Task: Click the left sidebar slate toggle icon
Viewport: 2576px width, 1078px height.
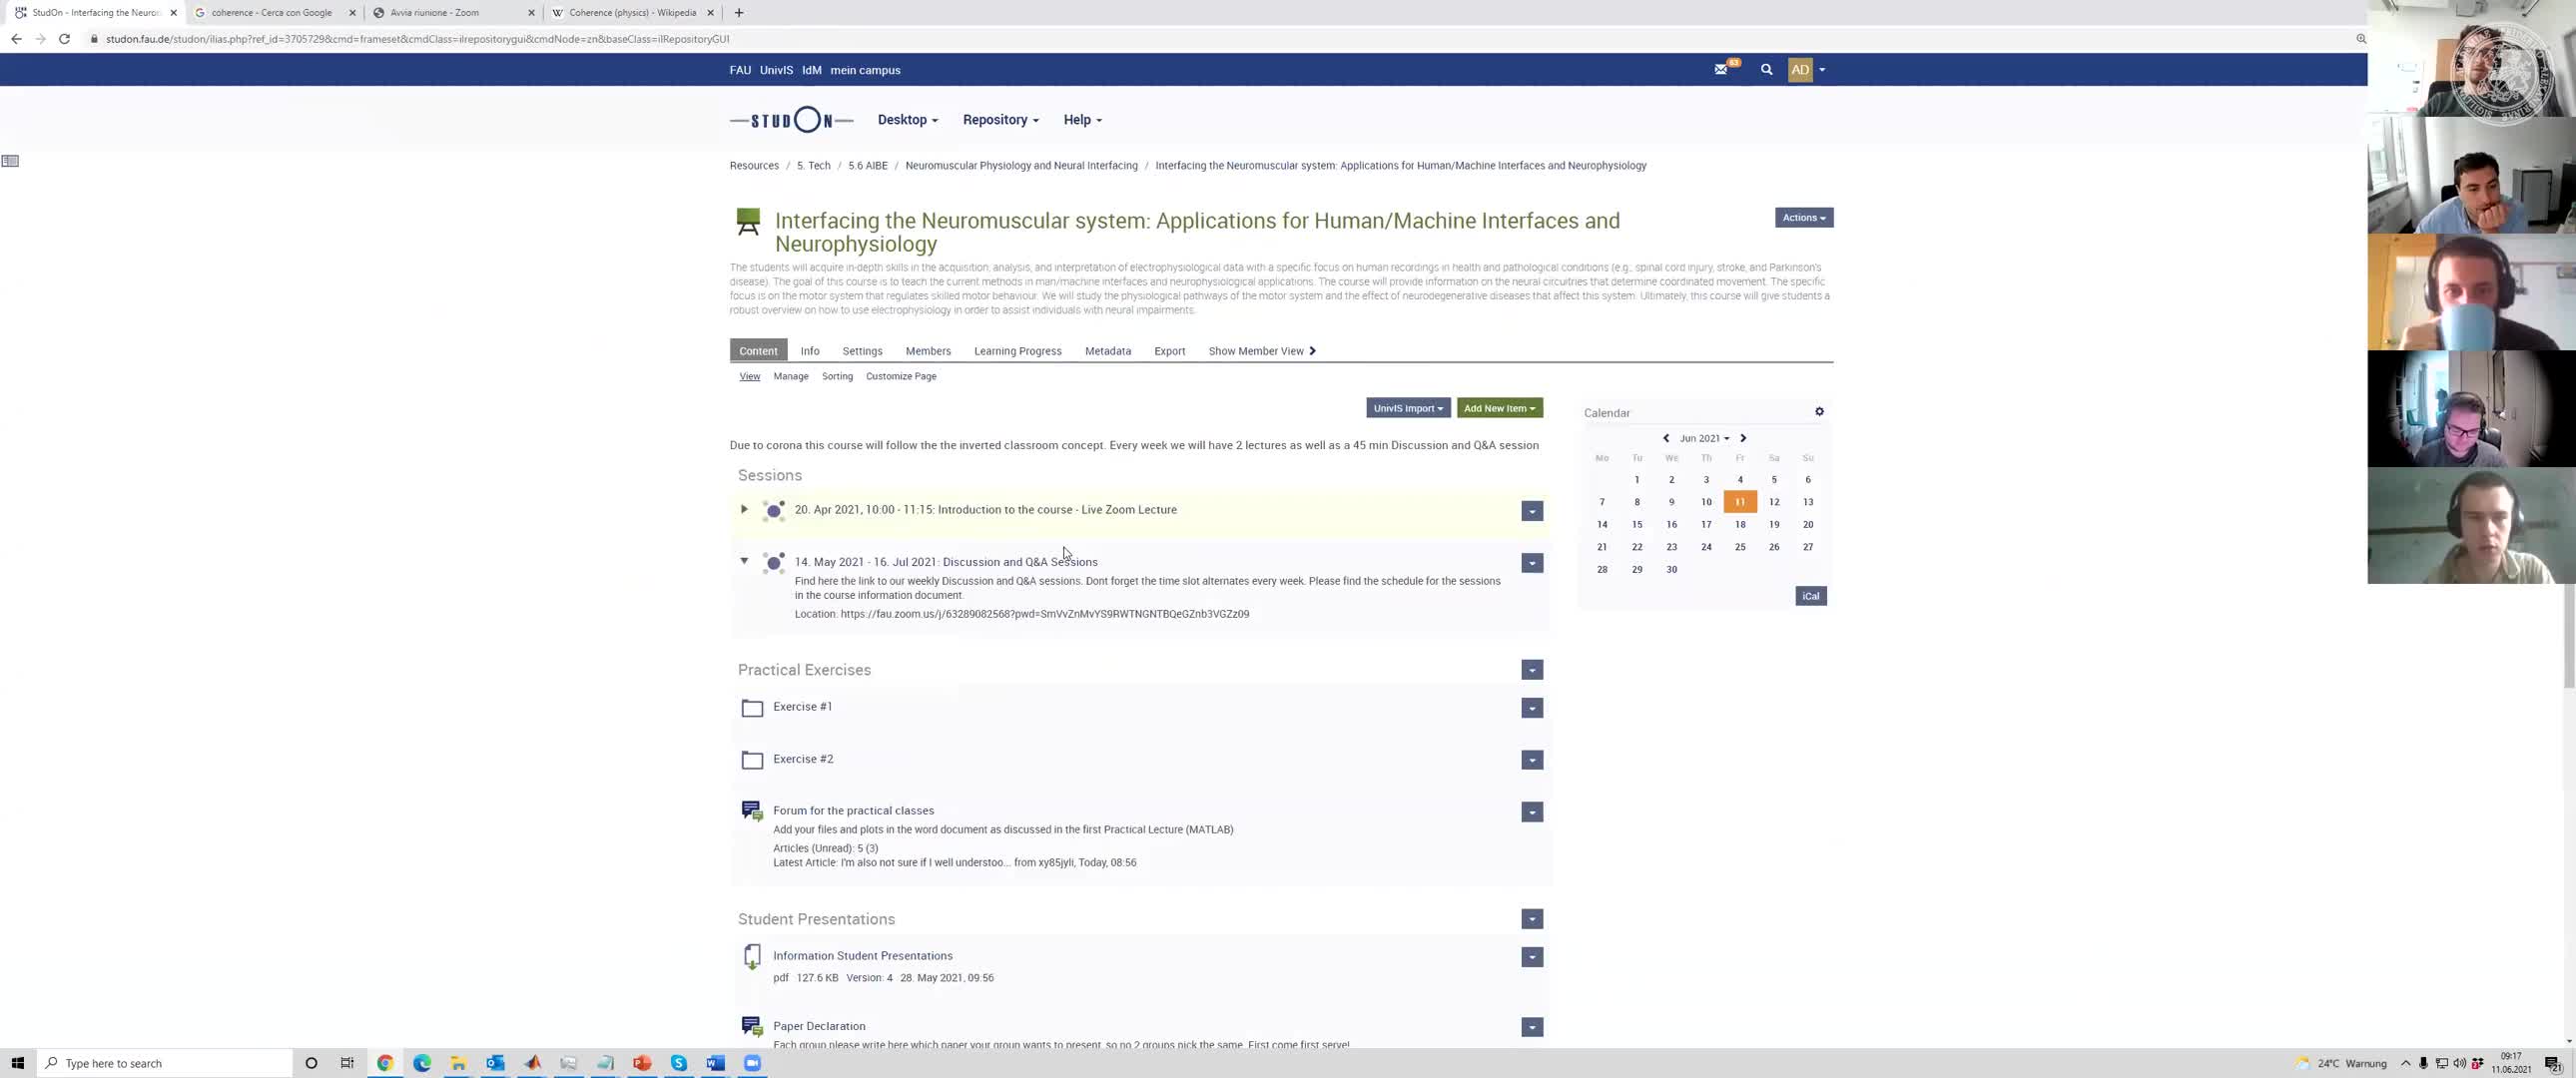Action: point(10,161)
